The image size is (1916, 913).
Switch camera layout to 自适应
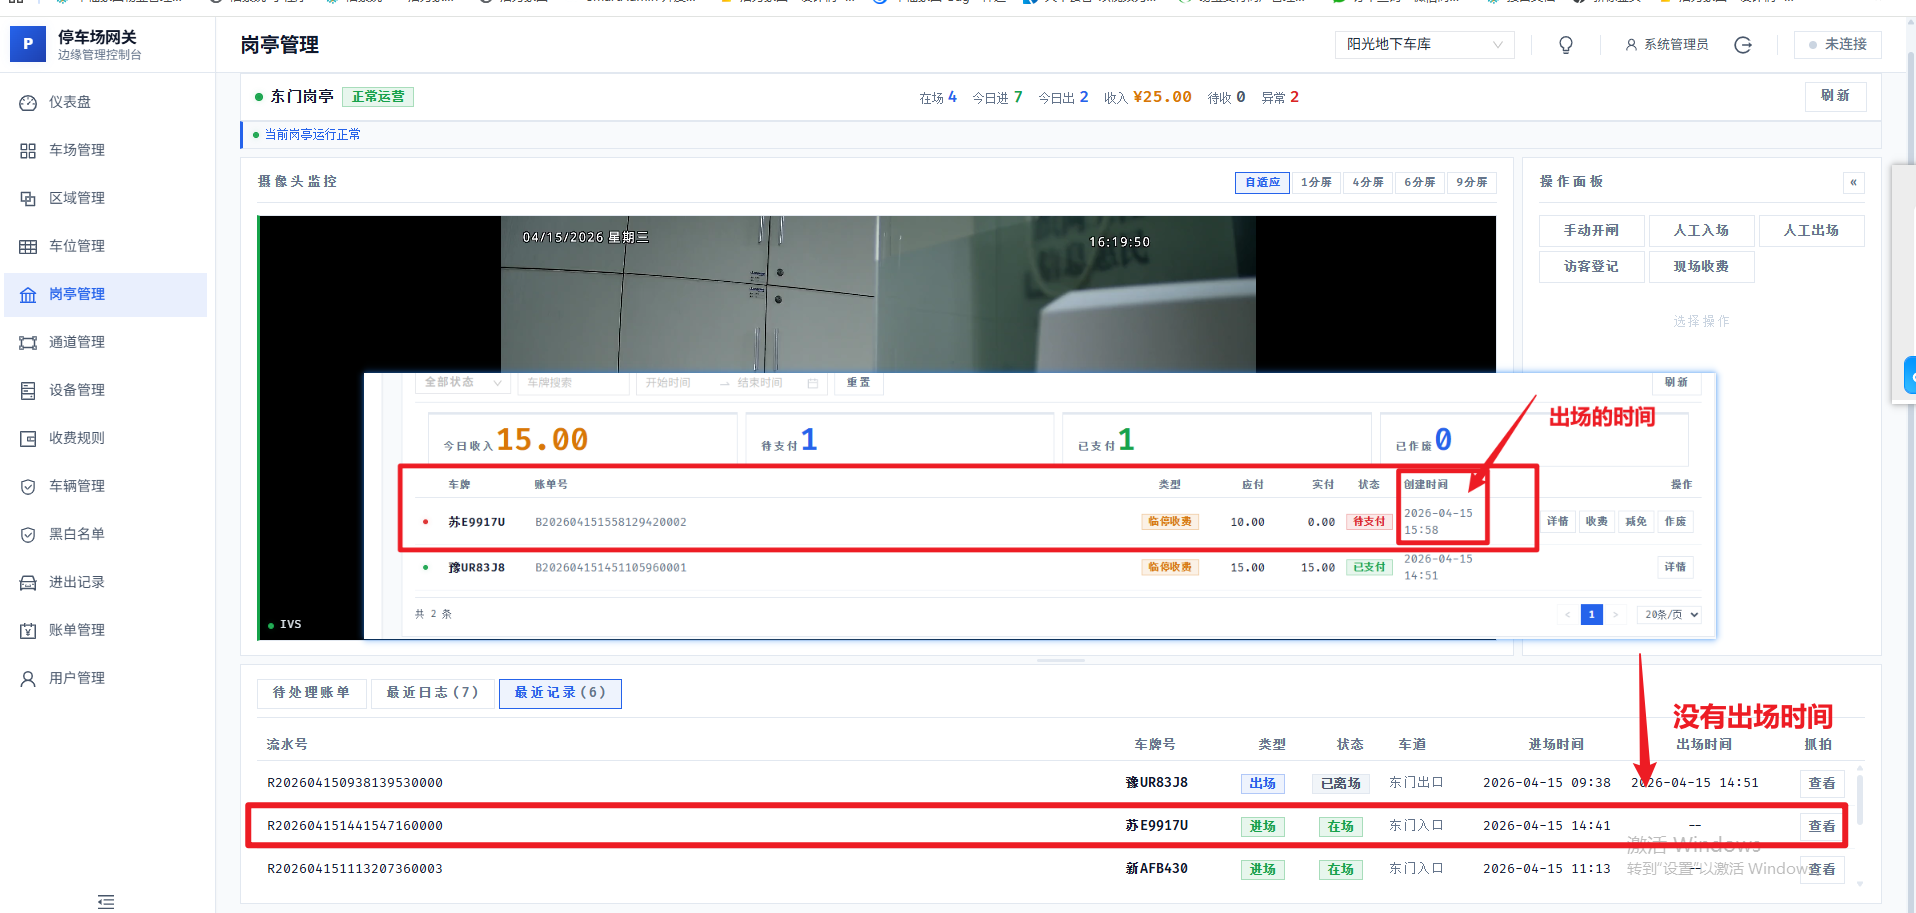[x=1262, y=182]
